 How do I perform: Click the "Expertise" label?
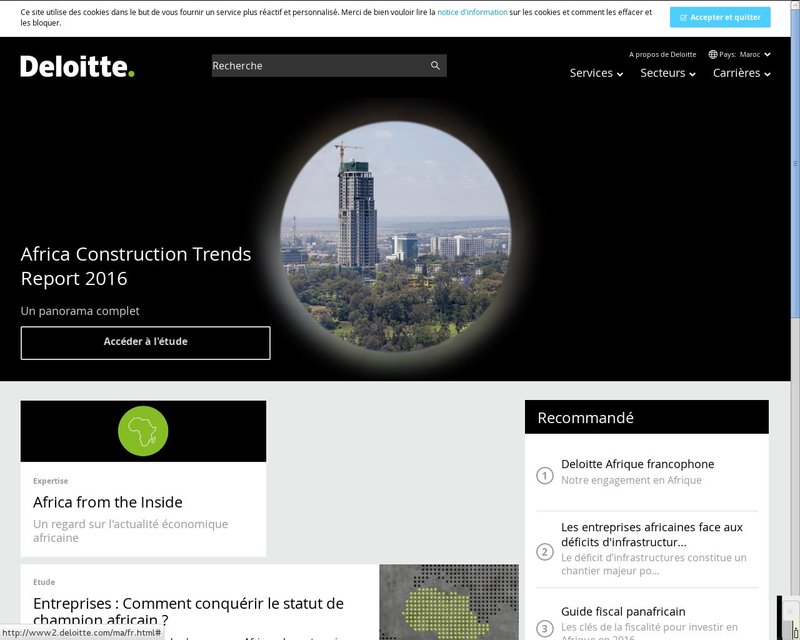click(51, 481)
